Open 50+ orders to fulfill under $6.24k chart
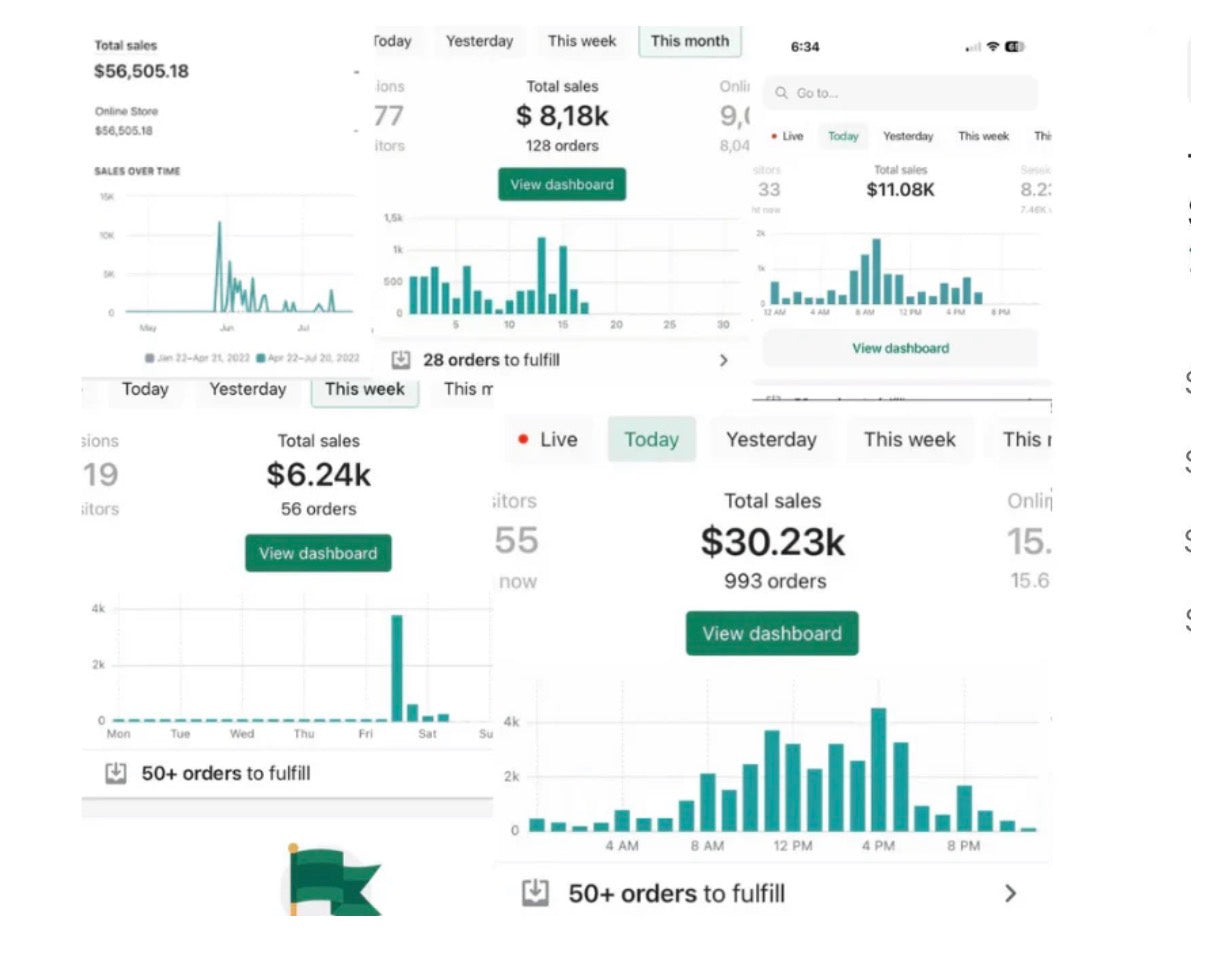The height and width of the screenshot is (975, 1206). (225, 773)
